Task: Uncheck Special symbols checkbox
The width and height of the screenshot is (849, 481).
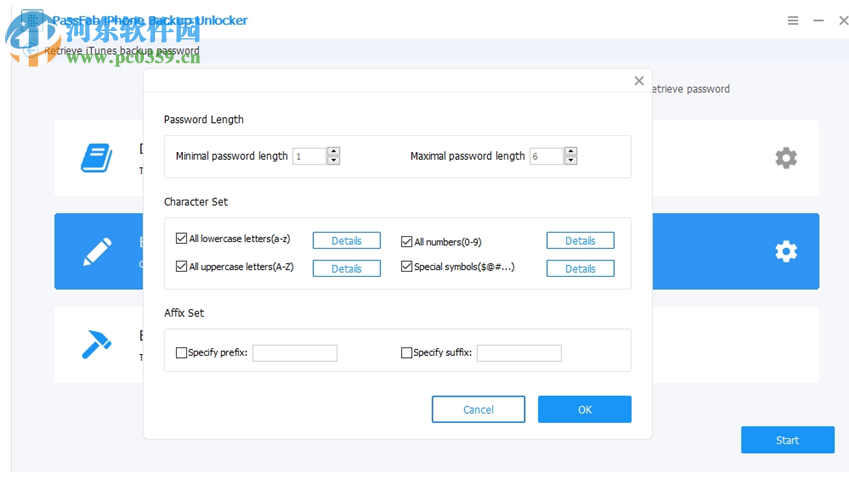Action: pyautogui.click(x=407, y=266)
